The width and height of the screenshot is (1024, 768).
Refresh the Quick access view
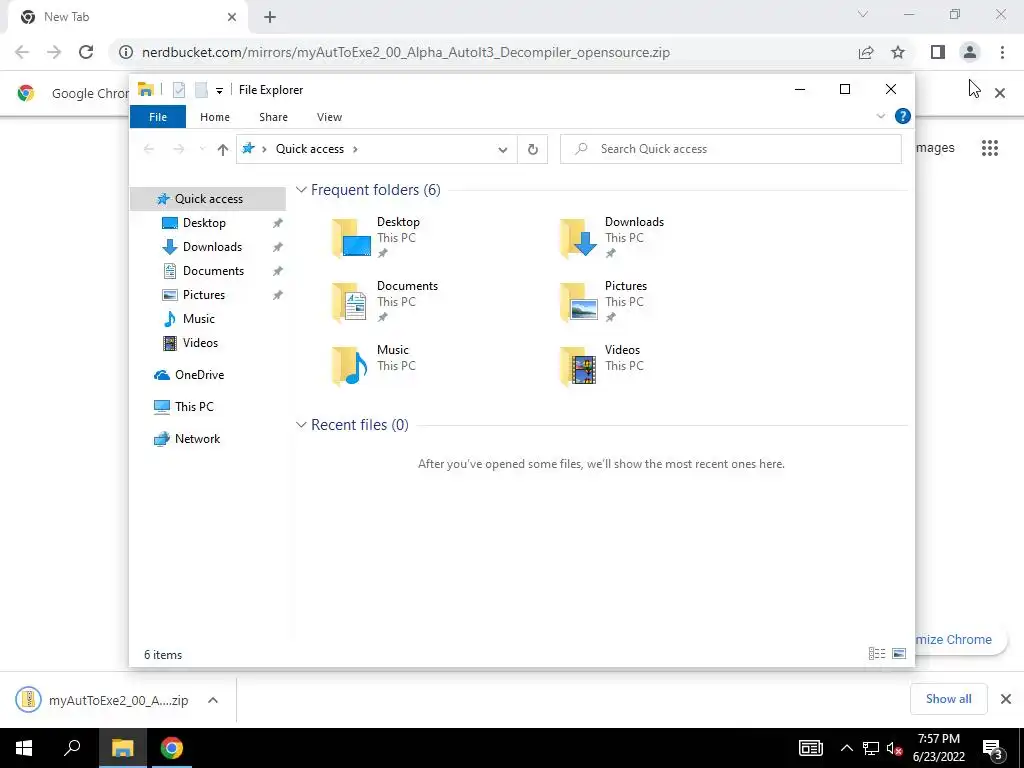click(x=533, y=149)
